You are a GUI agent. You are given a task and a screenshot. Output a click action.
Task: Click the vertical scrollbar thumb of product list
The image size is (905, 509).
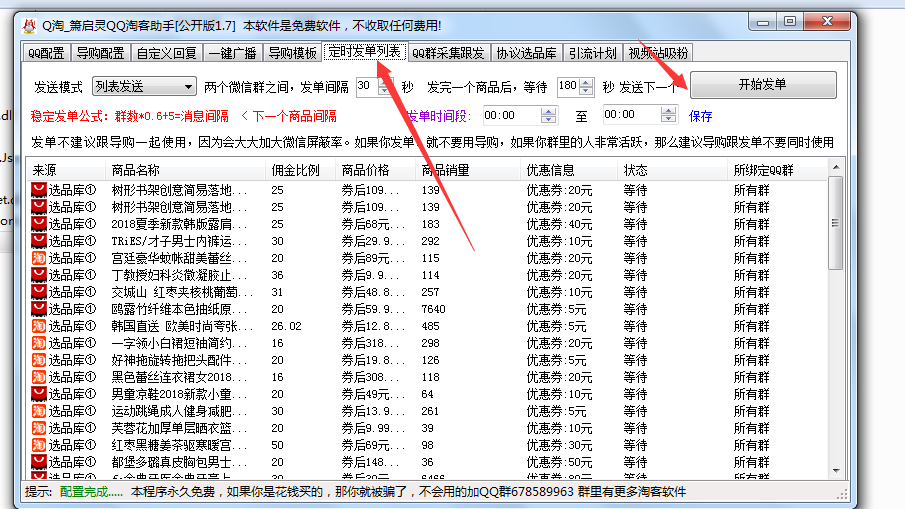[x=835, y=223]
